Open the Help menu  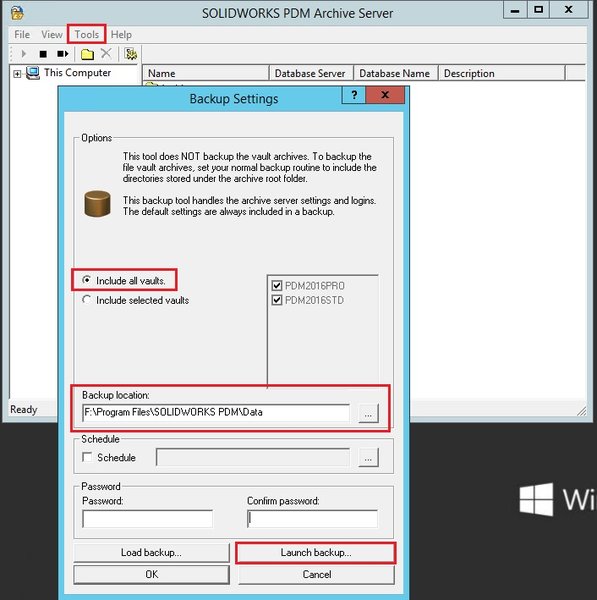(121, 35)
